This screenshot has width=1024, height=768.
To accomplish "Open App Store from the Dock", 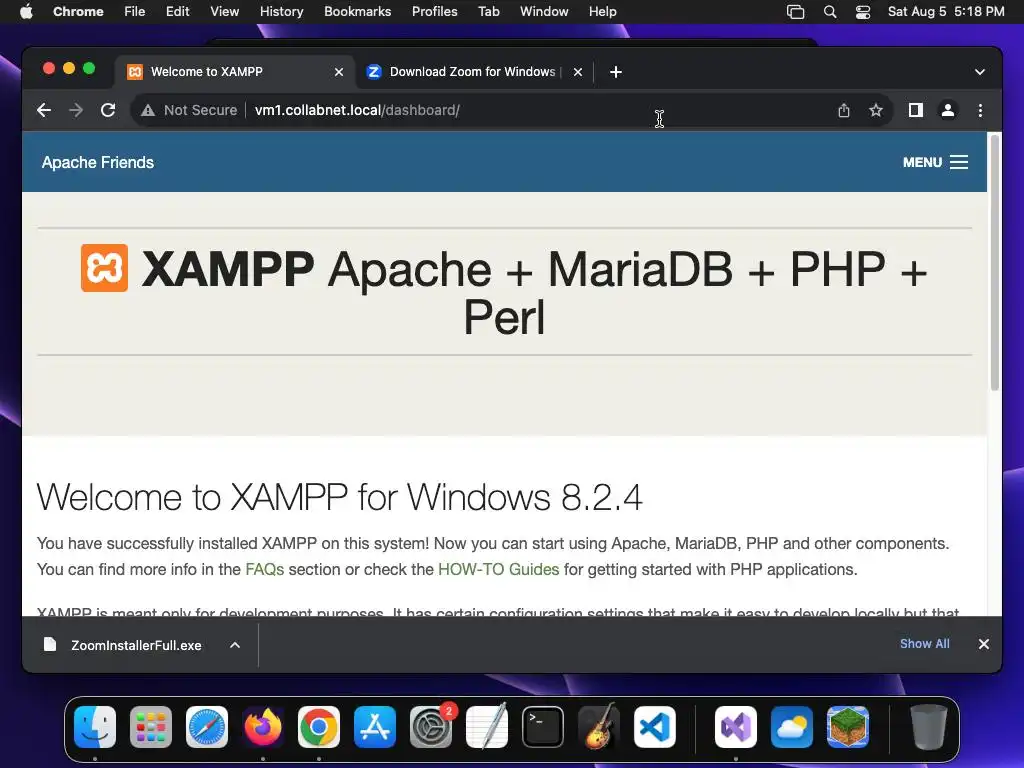I will tap(375, 727).
